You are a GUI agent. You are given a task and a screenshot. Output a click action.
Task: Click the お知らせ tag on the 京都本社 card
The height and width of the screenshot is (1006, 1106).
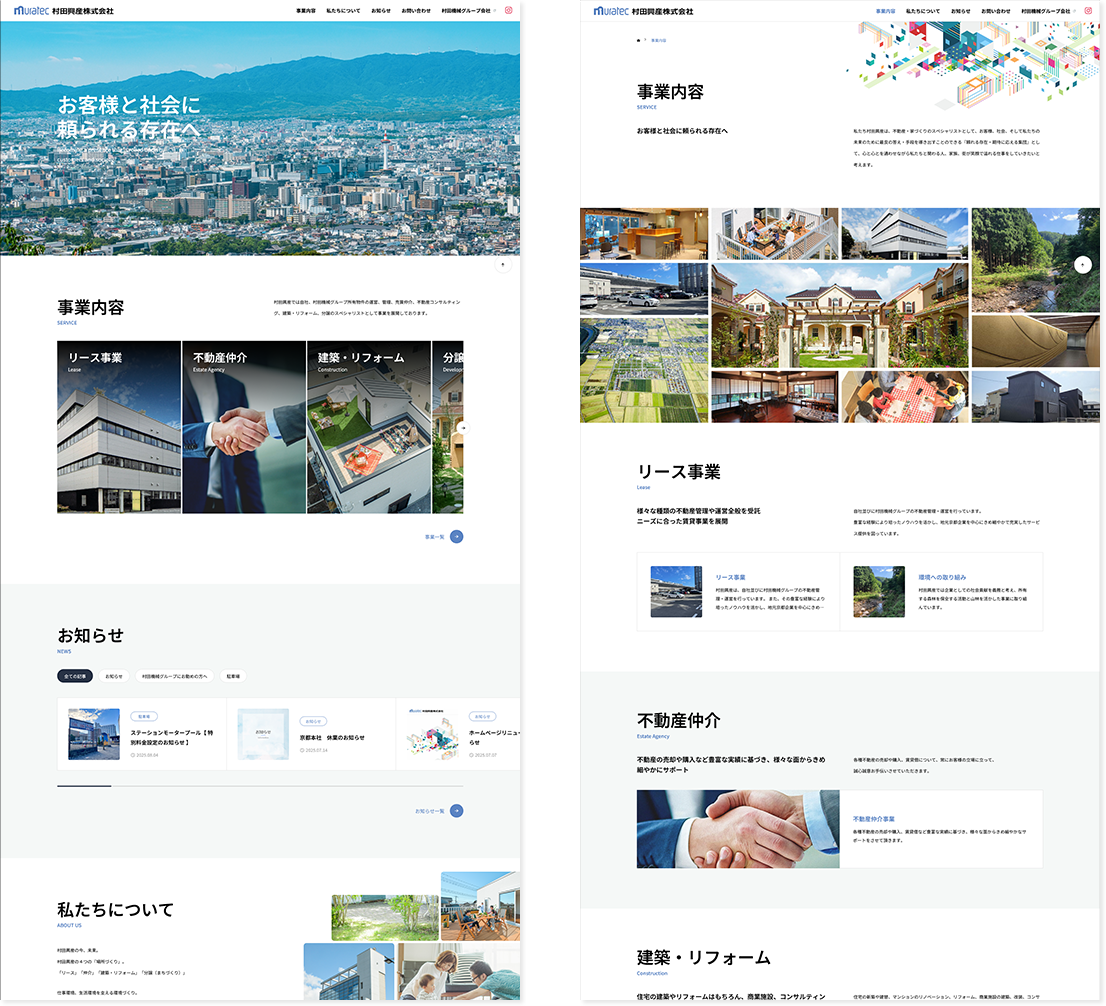[313, 721]
